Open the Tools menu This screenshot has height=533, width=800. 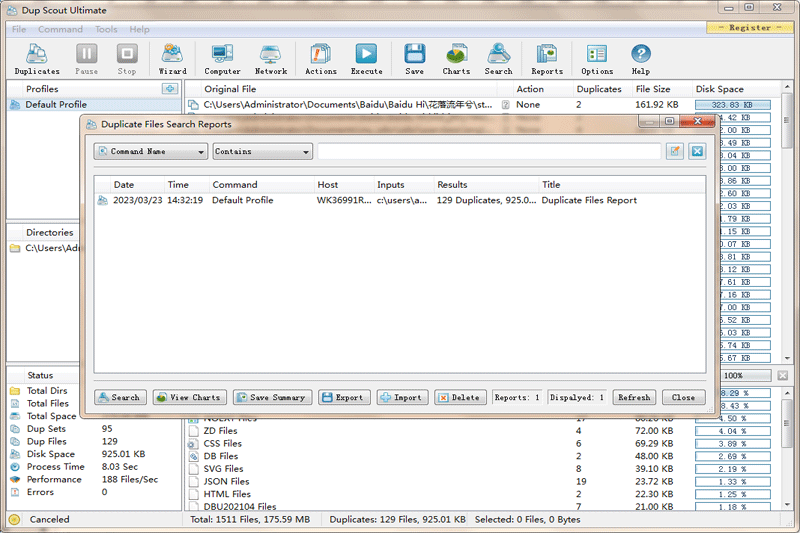(x=106, y=29)
